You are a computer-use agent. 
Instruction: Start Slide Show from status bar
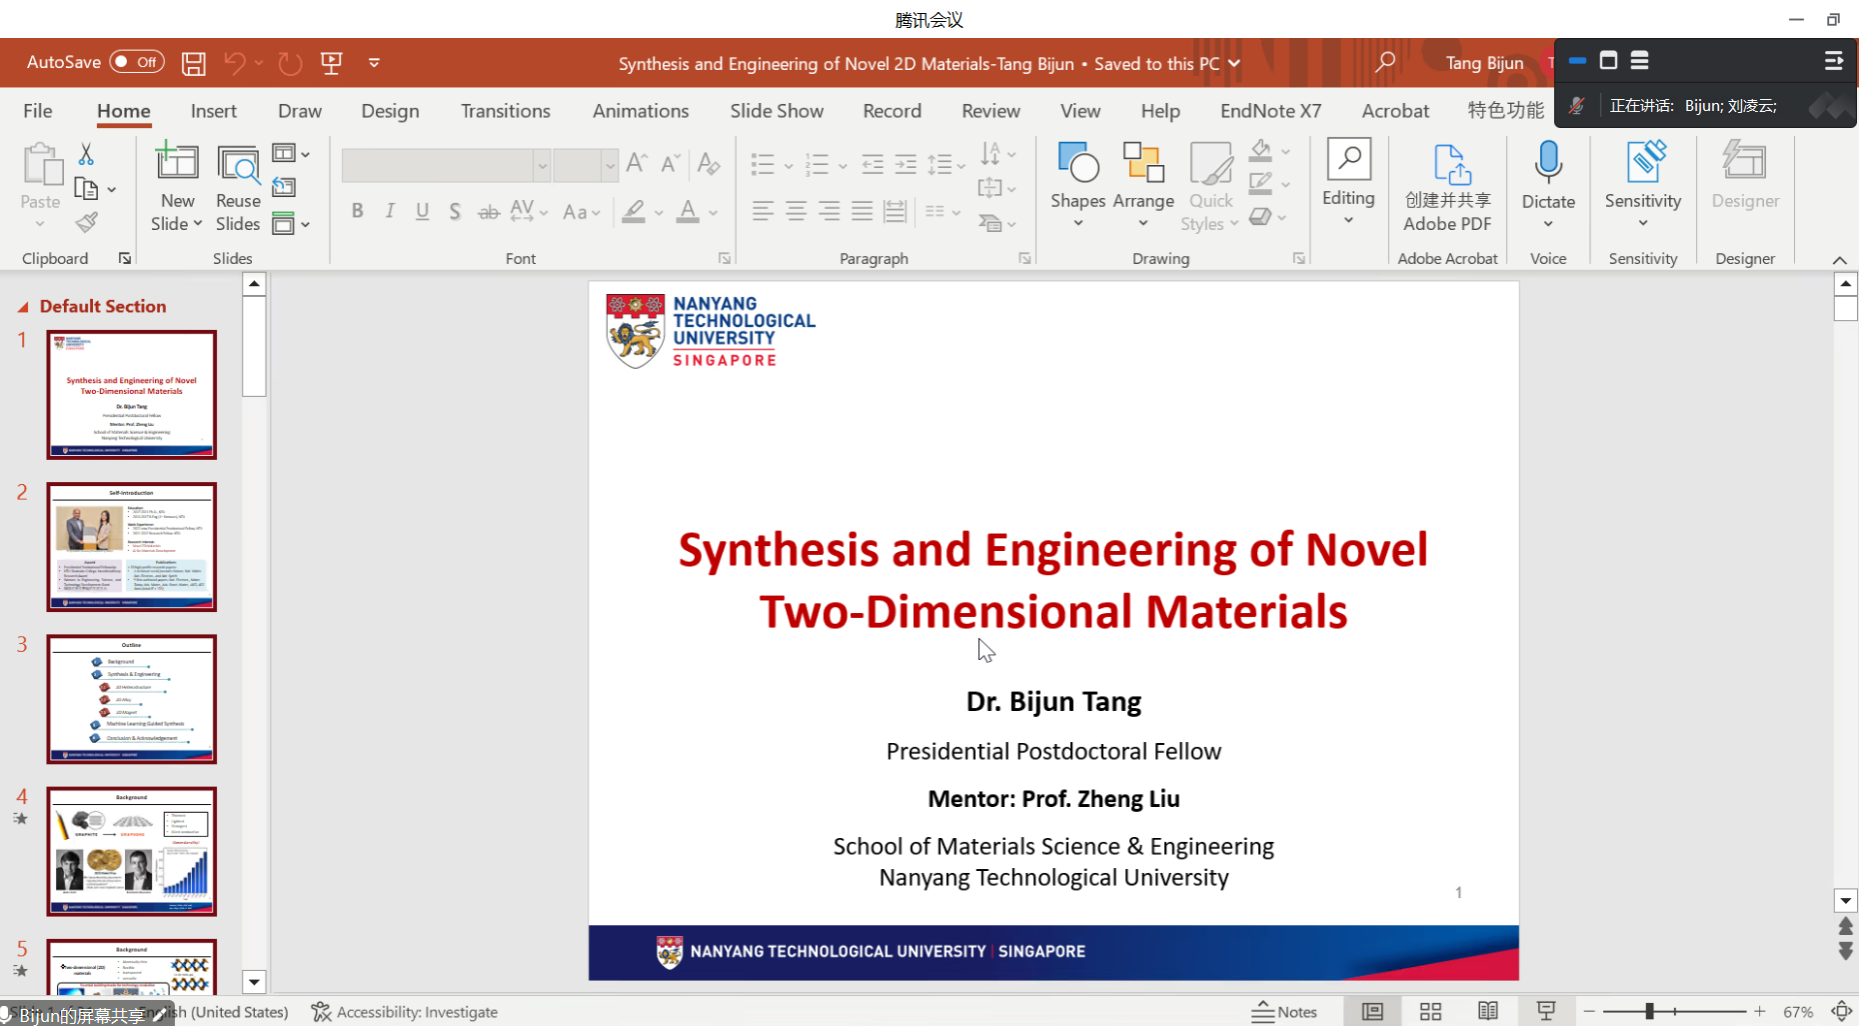click(x=1546, y=1013)
